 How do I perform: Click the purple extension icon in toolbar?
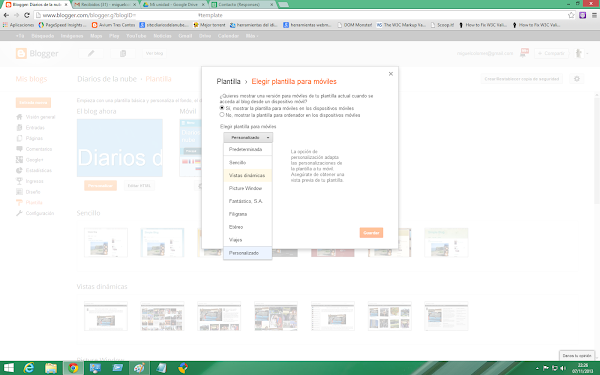(582, 15)
